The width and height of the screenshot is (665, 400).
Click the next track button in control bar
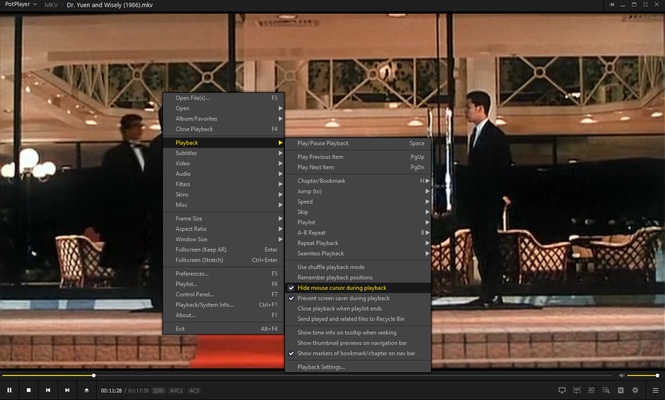(67, 390)
